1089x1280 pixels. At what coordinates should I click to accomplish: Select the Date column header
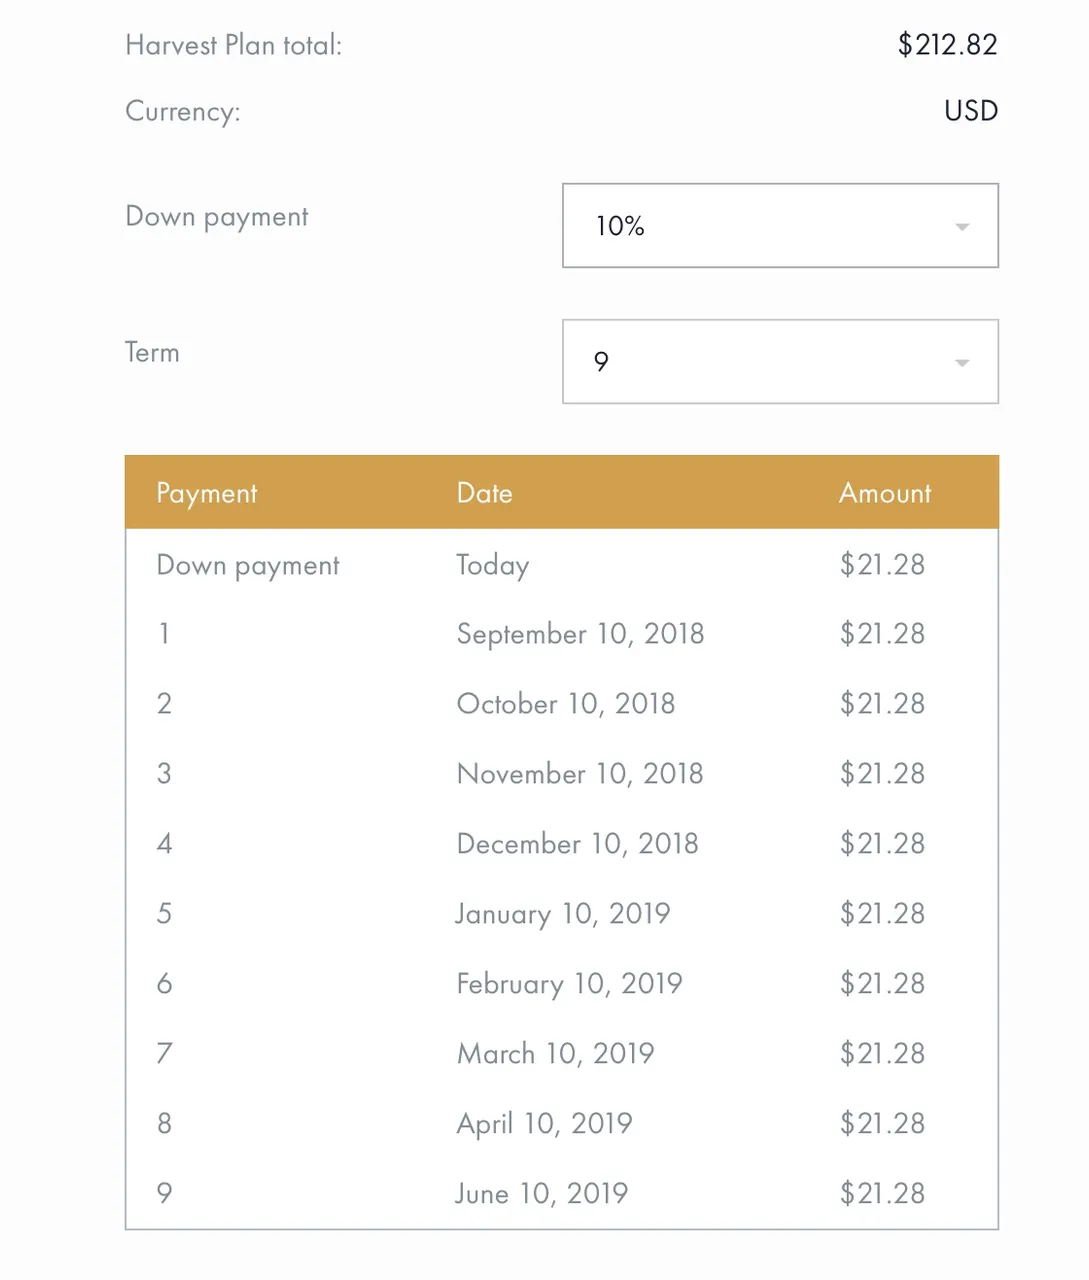[x=485, y=493]
